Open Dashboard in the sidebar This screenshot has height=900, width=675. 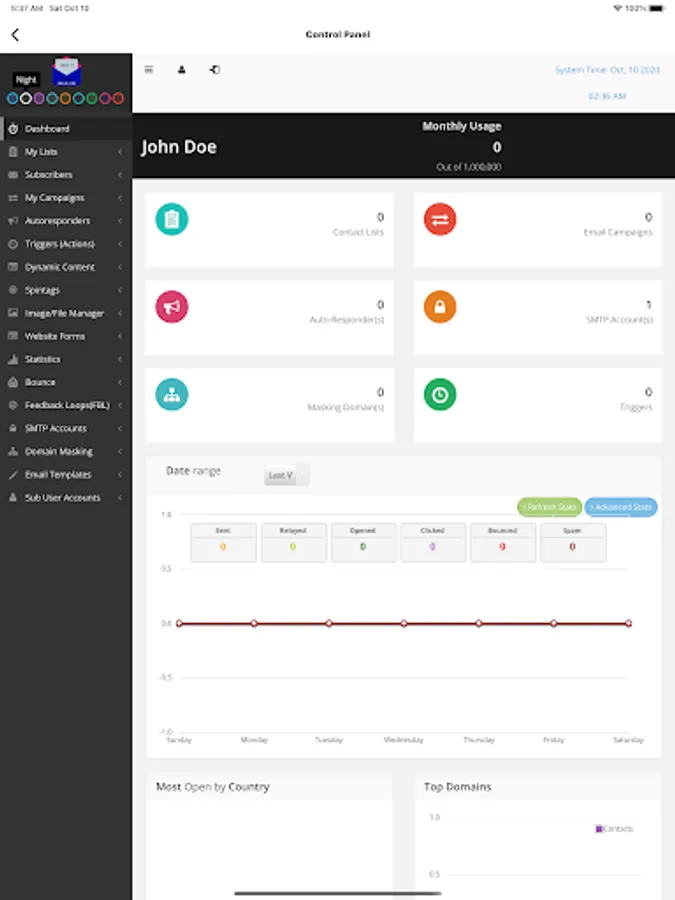66,129
